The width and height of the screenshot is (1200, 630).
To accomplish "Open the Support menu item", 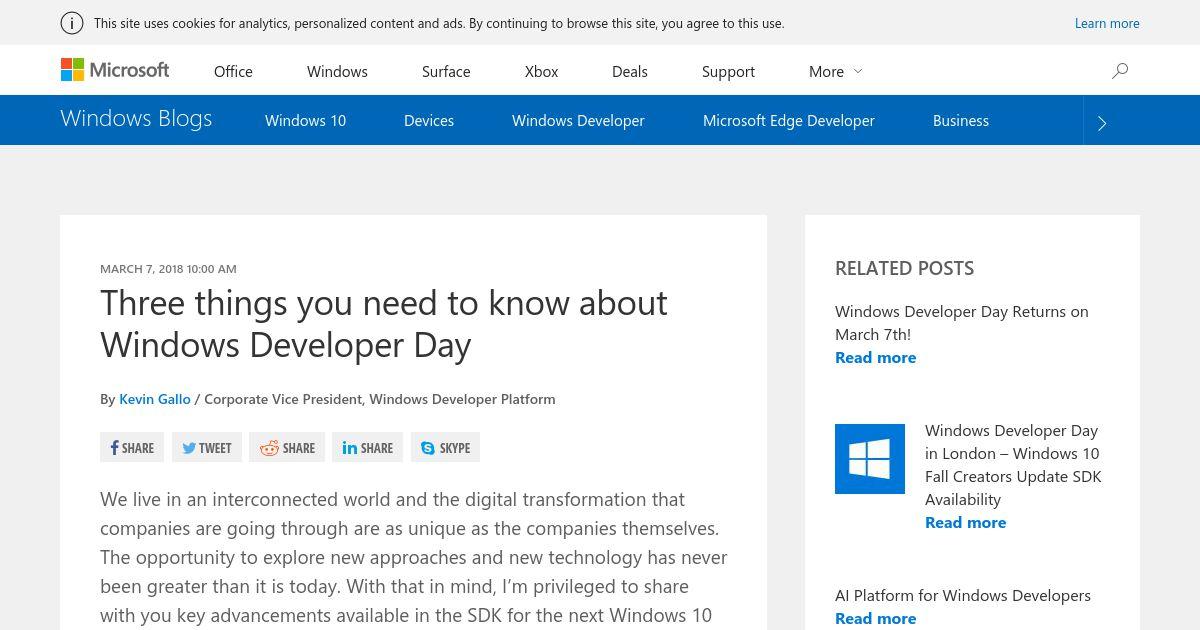I will 728,71.
